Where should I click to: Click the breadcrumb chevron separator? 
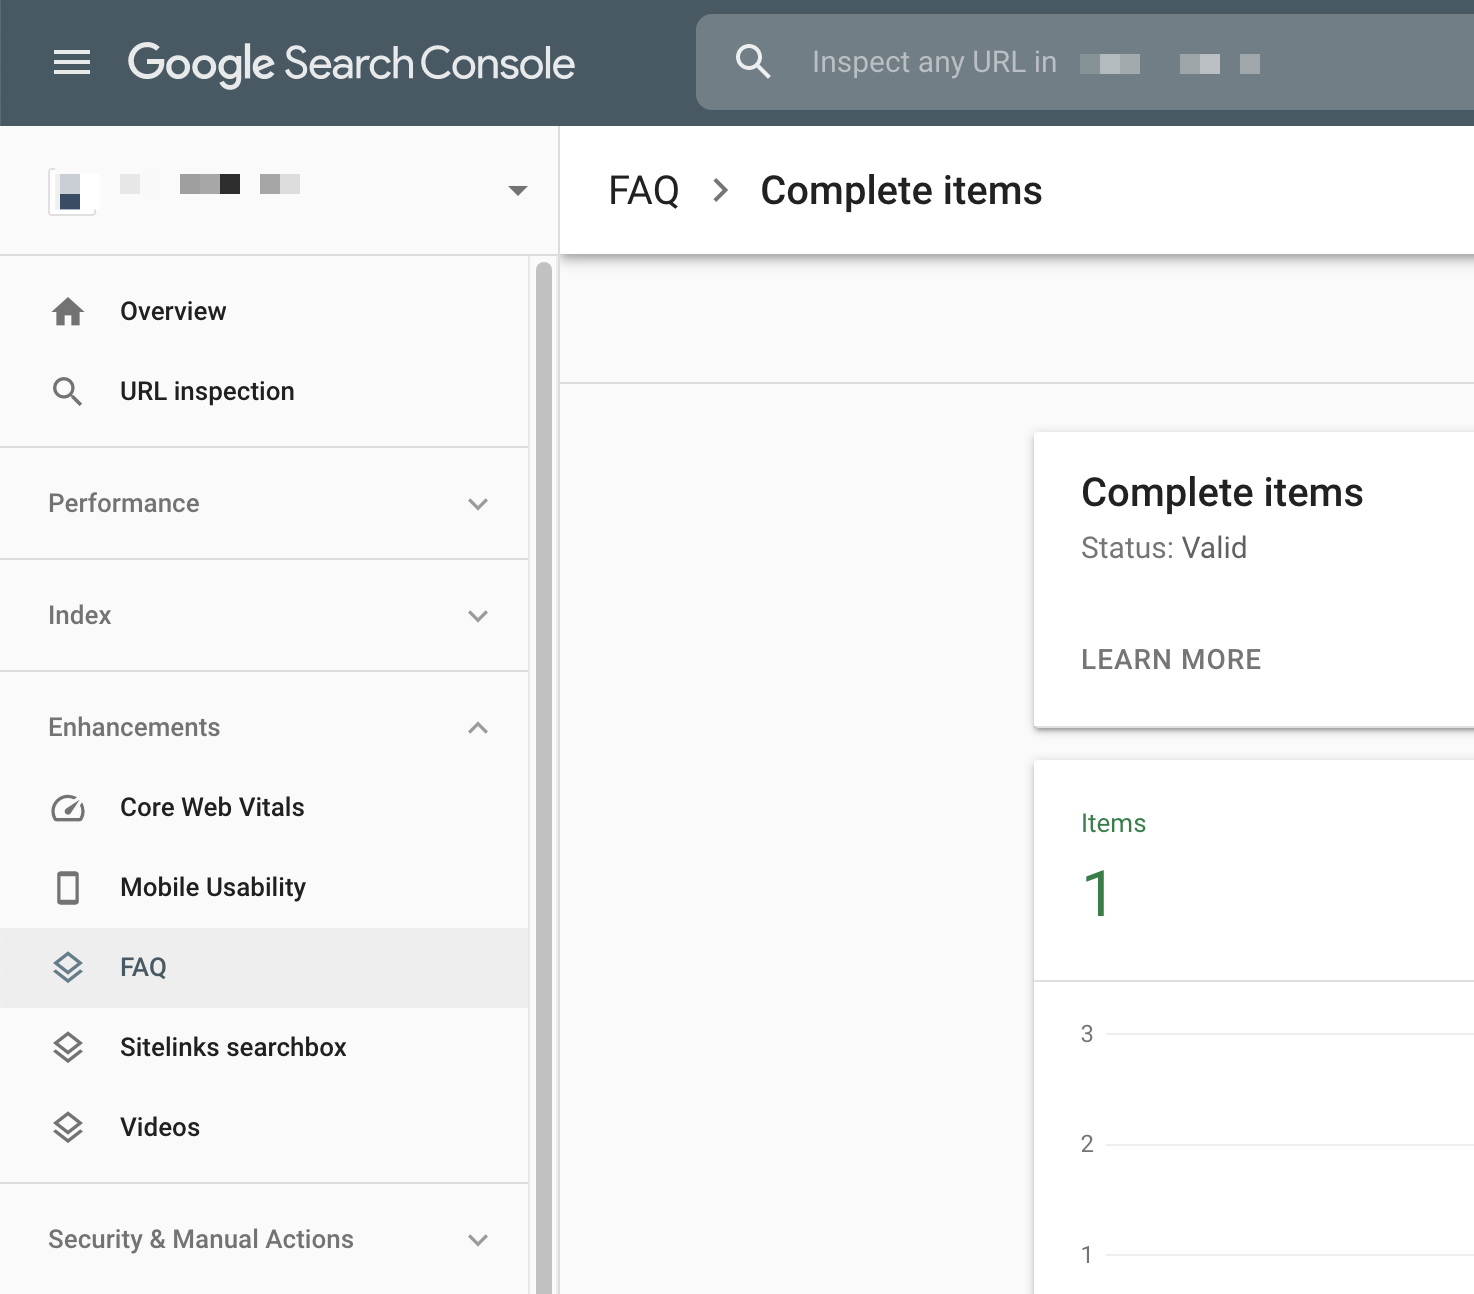720,190
